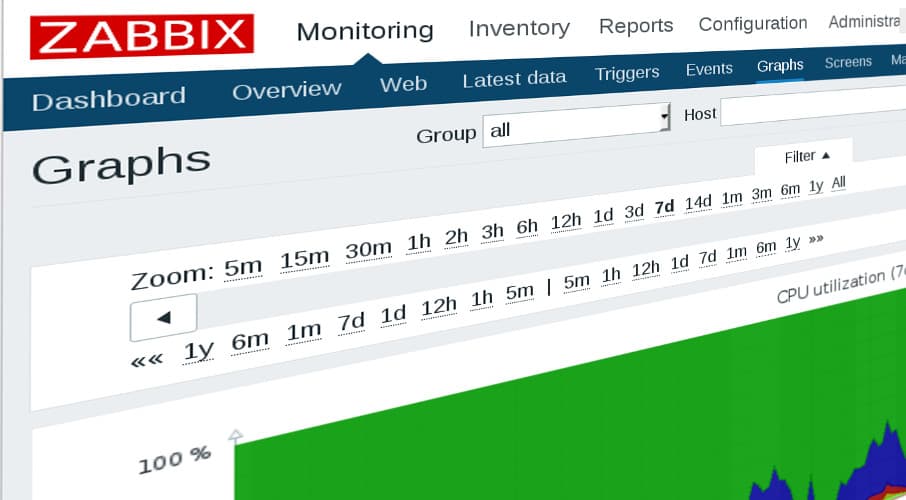
Task: Click the «« far-back navigation arrows
Action: [147, 360]
